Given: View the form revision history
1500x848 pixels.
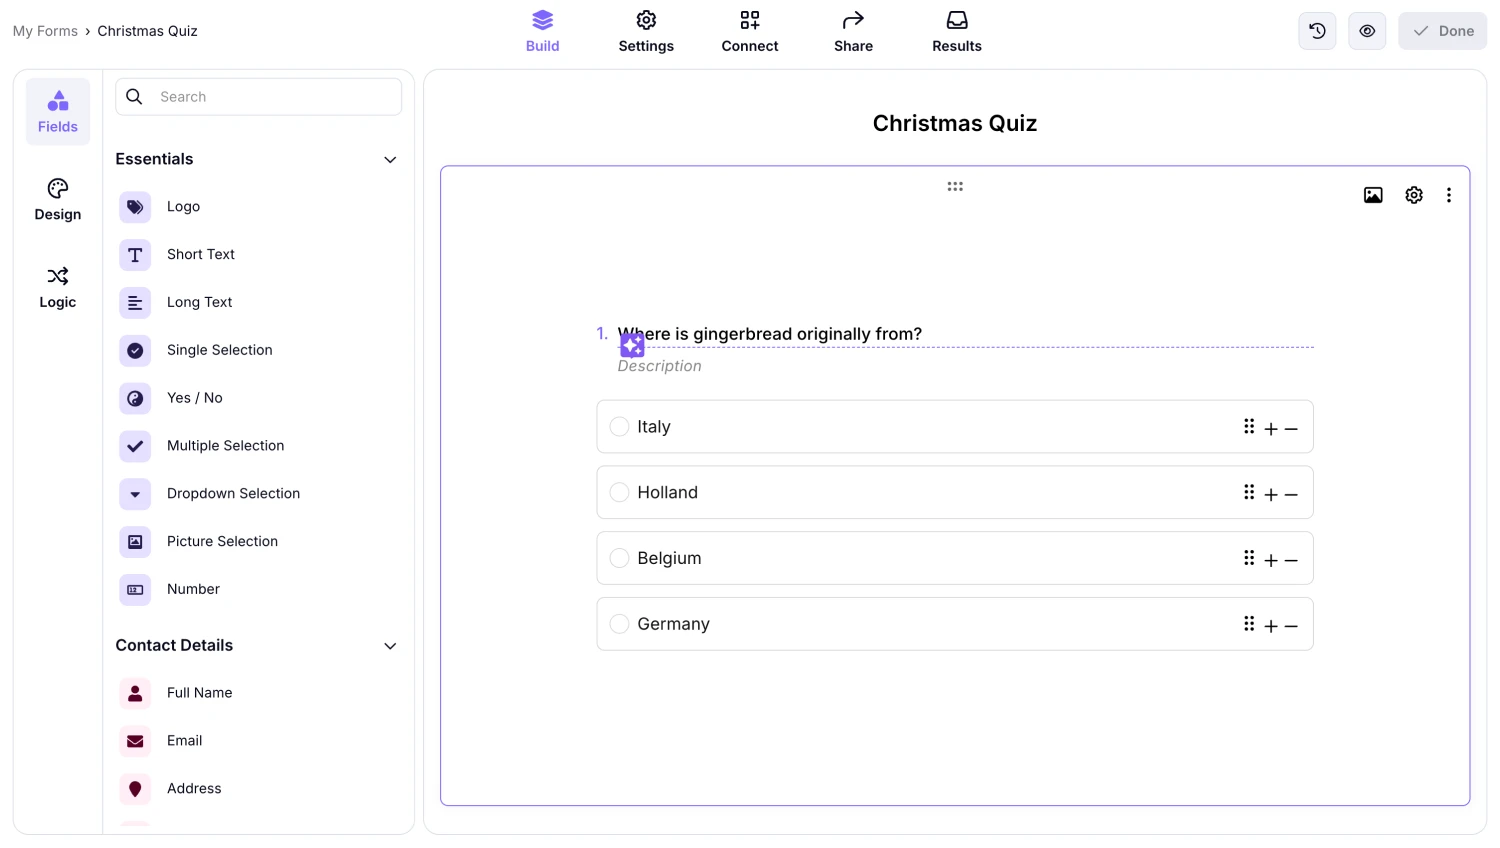Looking at the screenshot, I should click(x=1316, y=31).
